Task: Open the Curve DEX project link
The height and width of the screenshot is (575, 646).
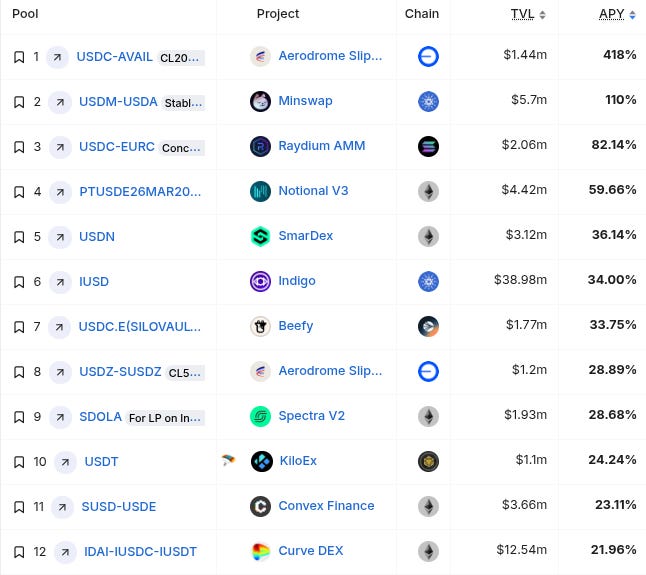Action: 311,551
